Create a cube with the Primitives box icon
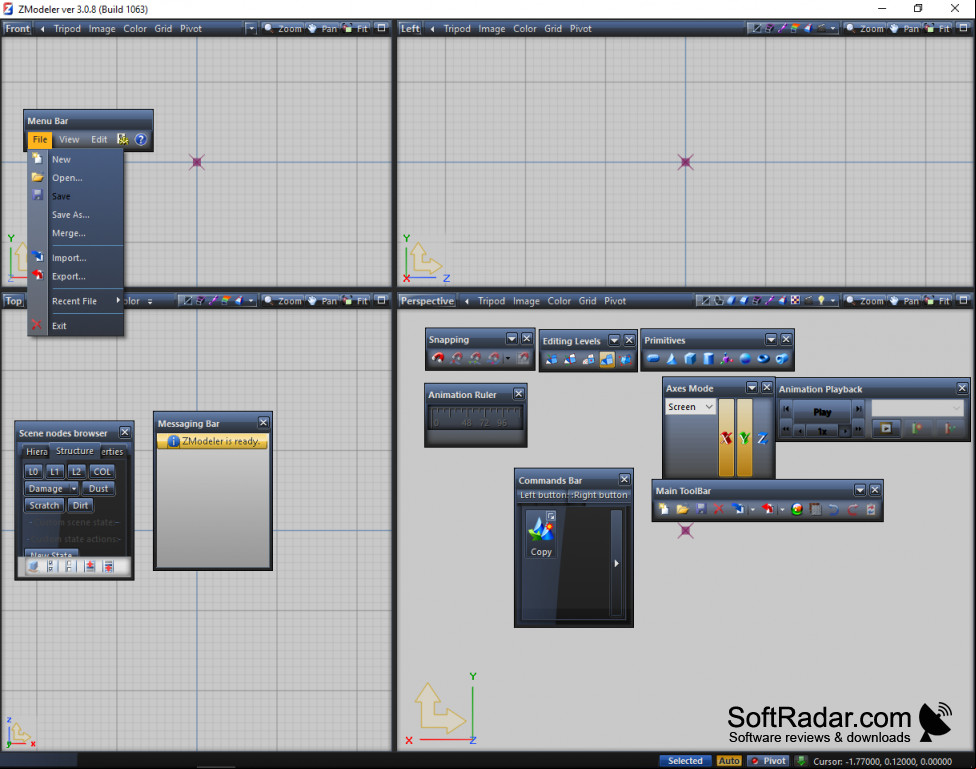976x769 pixels. coord(690,359)
